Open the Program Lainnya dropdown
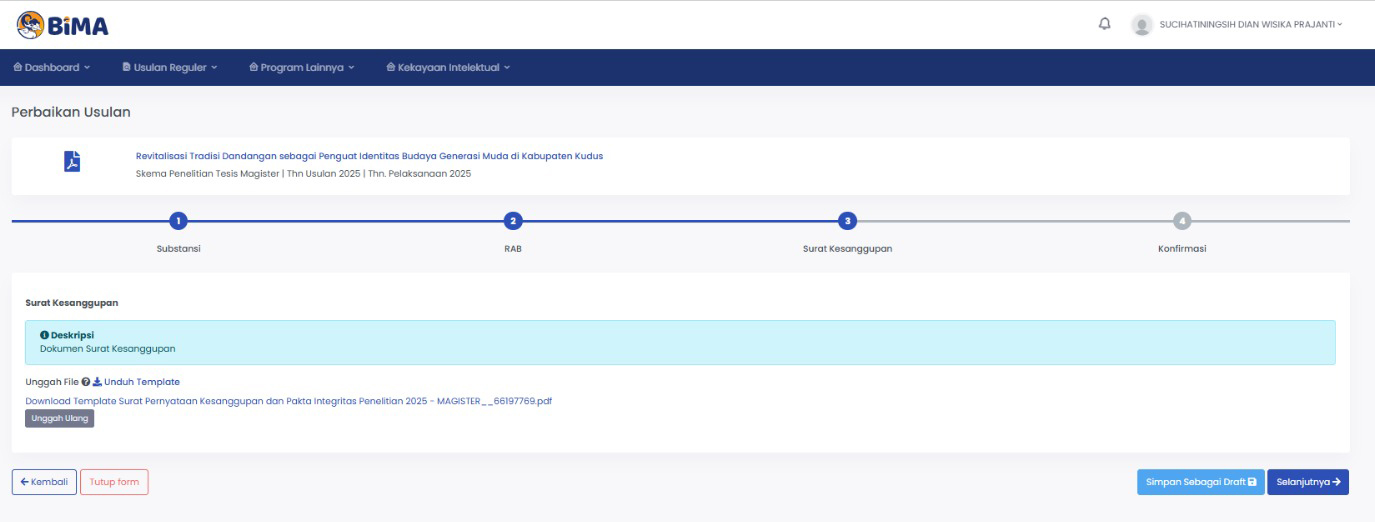 point(301,68)
